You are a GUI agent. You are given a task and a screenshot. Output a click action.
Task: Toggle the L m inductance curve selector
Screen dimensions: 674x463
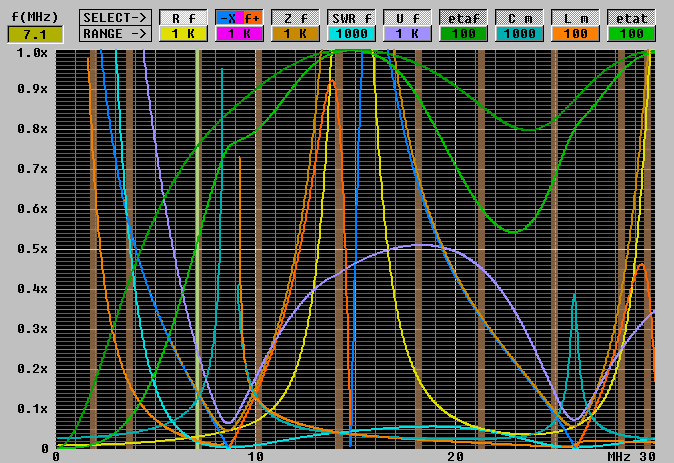575,18
